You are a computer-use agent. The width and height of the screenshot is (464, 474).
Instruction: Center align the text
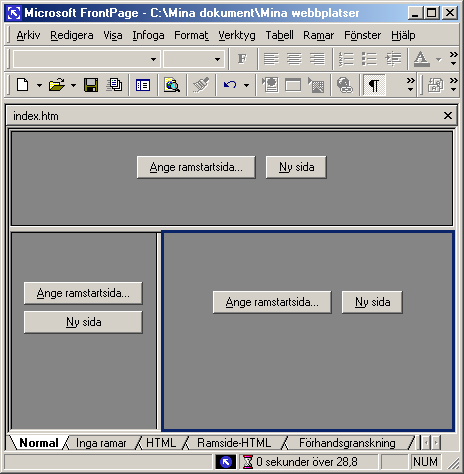point(294,59)
